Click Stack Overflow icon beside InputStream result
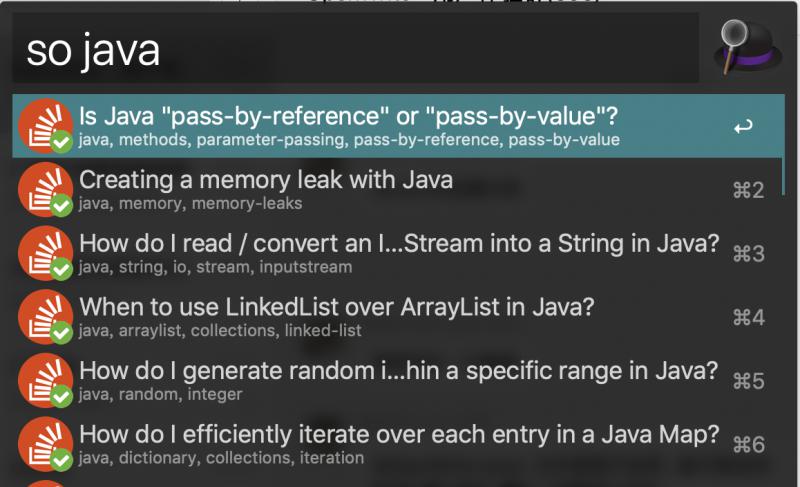 coord(45,253)
